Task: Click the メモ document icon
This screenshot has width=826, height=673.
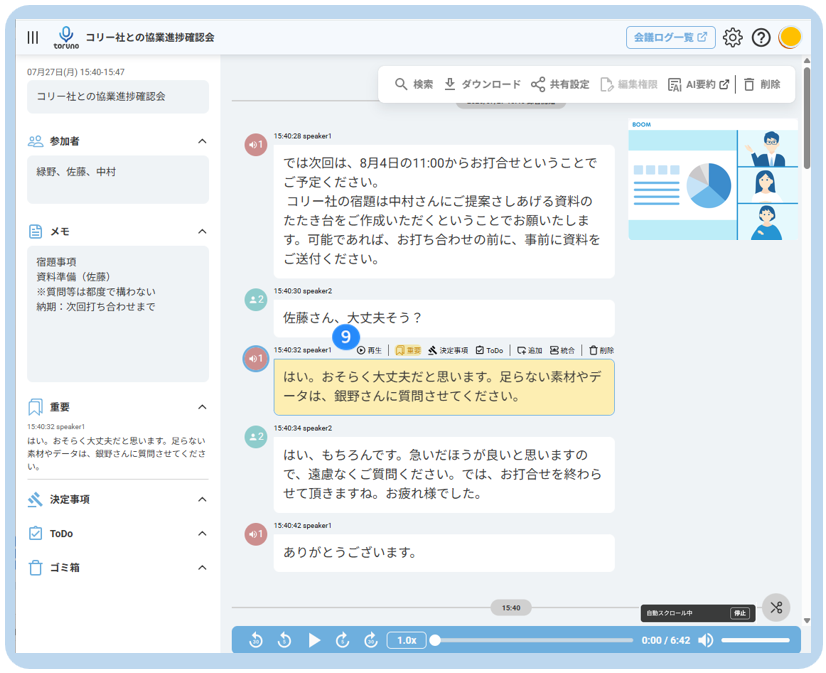Action: pyautogui.click(x=35, y=232)
